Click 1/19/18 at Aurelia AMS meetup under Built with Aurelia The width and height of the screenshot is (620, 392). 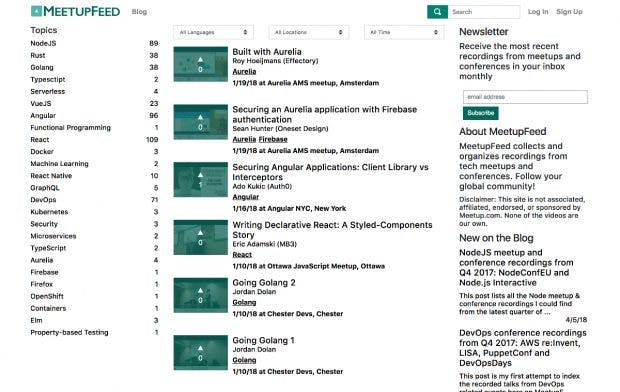coord(306,83)
